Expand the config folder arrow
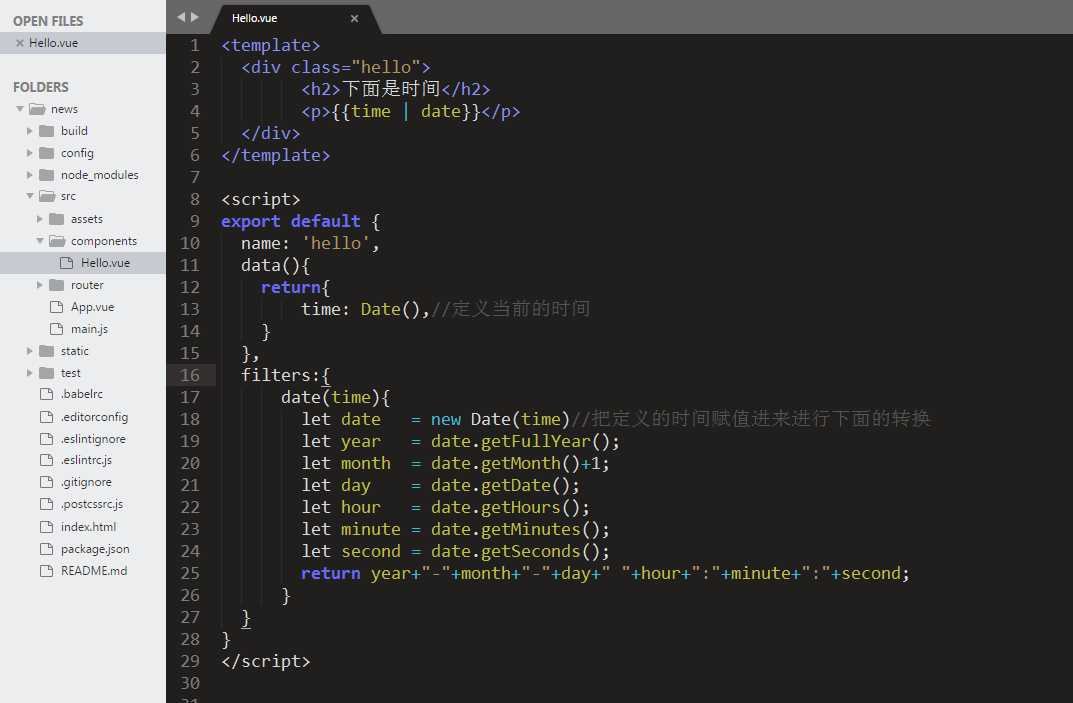This screenshot has width=1073, height=703. pyautogui.click(x=29, y=153)
